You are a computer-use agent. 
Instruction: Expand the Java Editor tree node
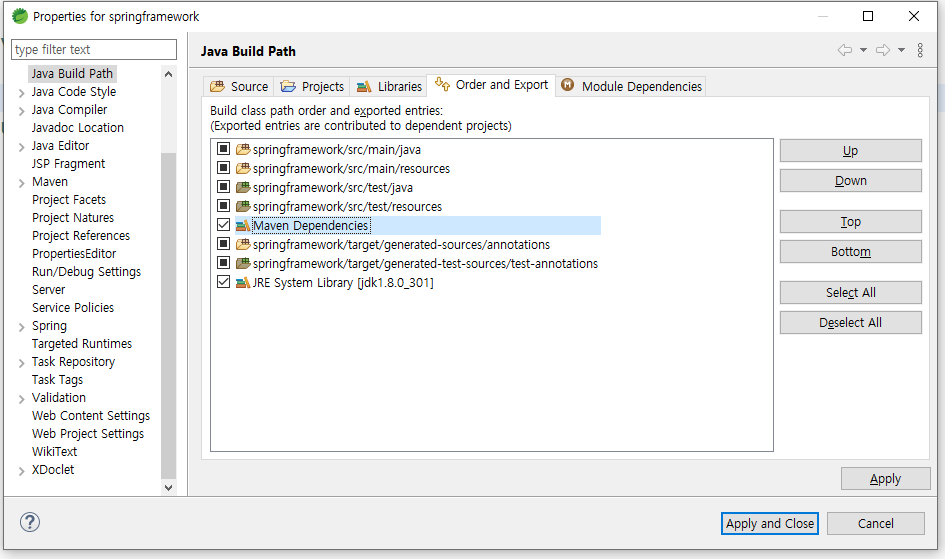[x=21, y=147]
